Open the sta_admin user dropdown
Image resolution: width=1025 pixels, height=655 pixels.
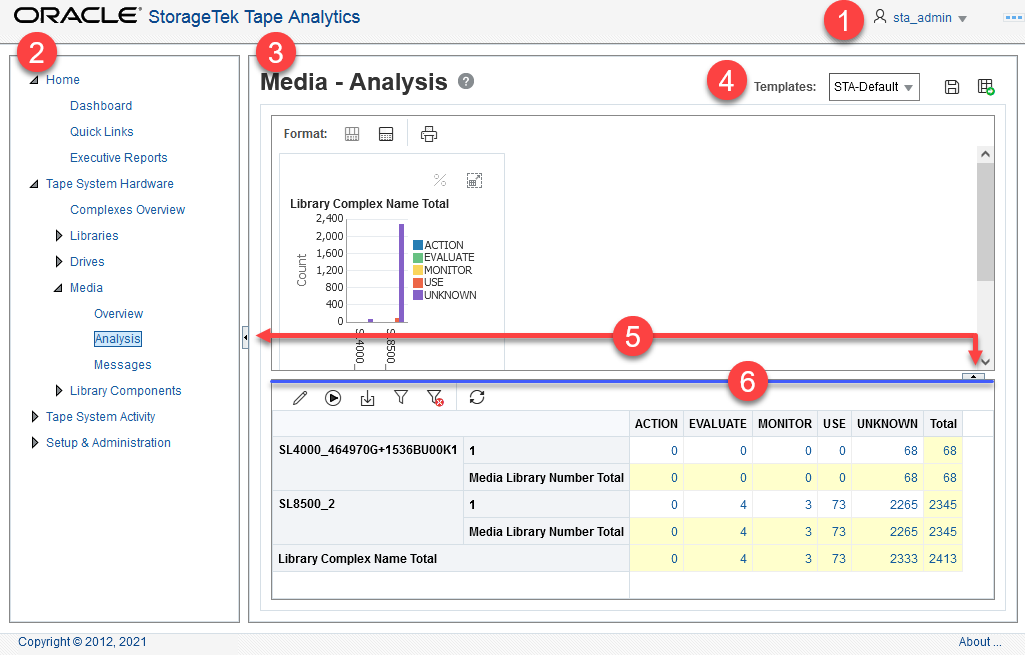[x=962, y=18]
